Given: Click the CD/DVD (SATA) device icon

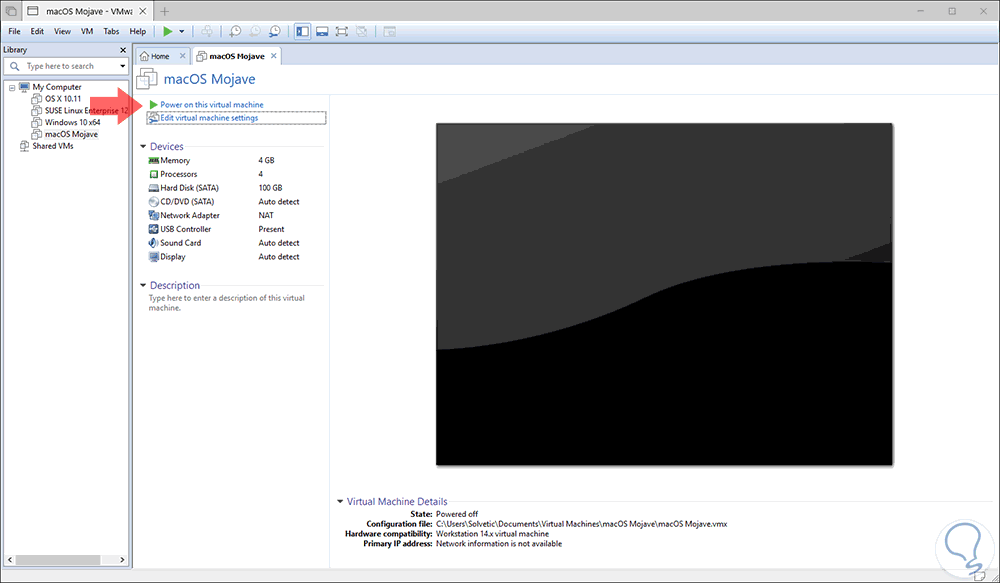Looking at the screenshot, I should pos(154,202).
